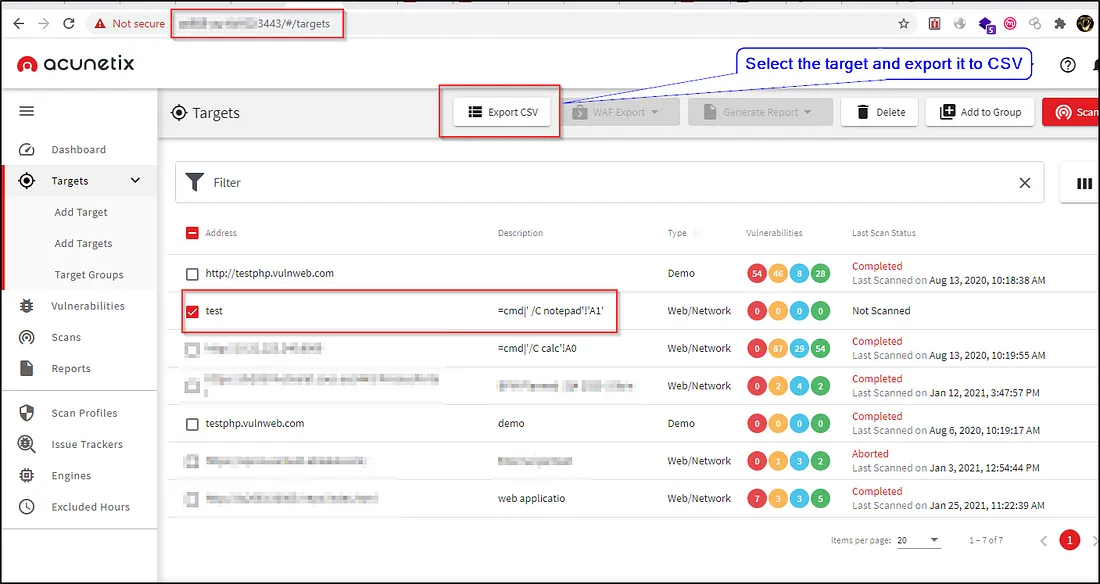
Task: Sort by the Description column header
Action: click(521, 233)
